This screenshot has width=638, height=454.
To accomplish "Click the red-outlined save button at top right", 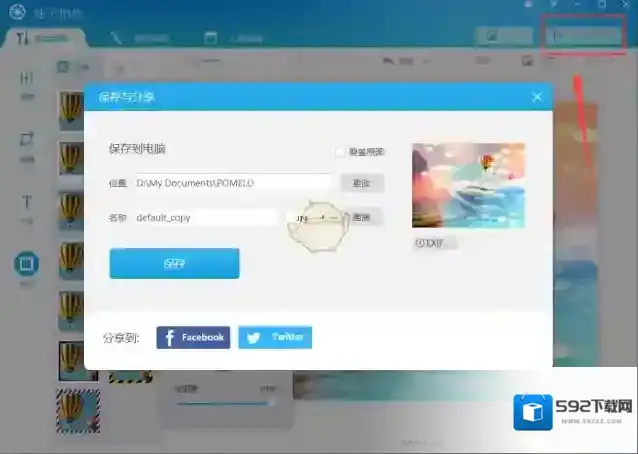I will point(583,36).
